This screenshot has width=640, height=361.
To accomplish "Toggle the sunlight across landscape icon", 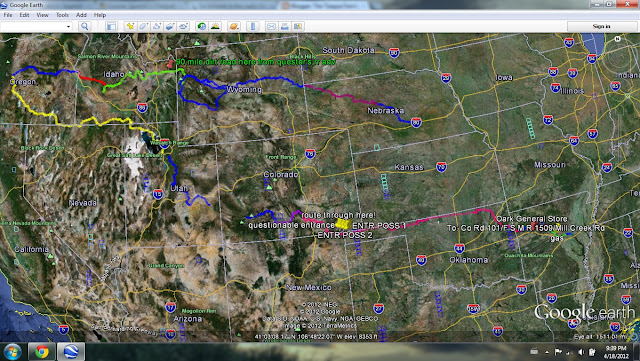I will (215, 27).
